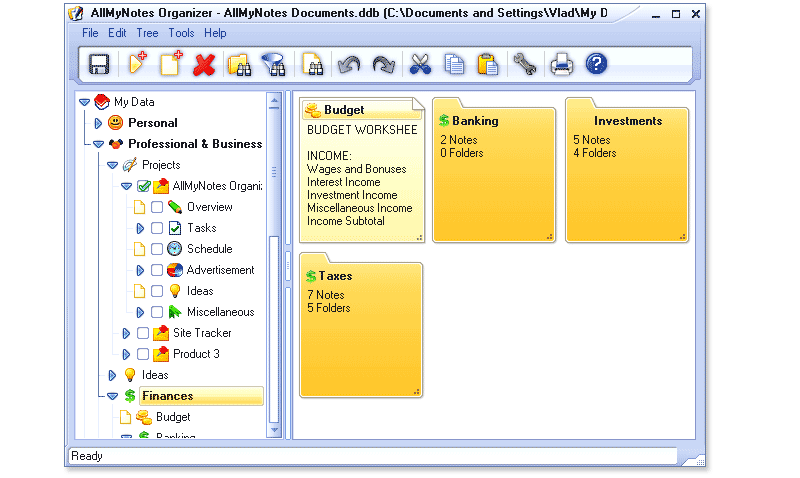This screenshot has height=478, width=800.
Task: Collapse the My Data root node
Action: [x=85, y=103]
